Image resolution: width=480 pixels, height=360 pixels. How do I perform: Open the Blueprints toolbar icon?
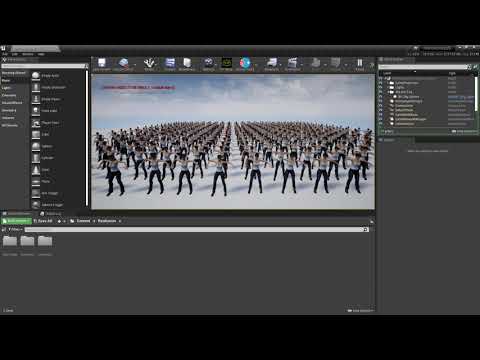coord(272,64)
